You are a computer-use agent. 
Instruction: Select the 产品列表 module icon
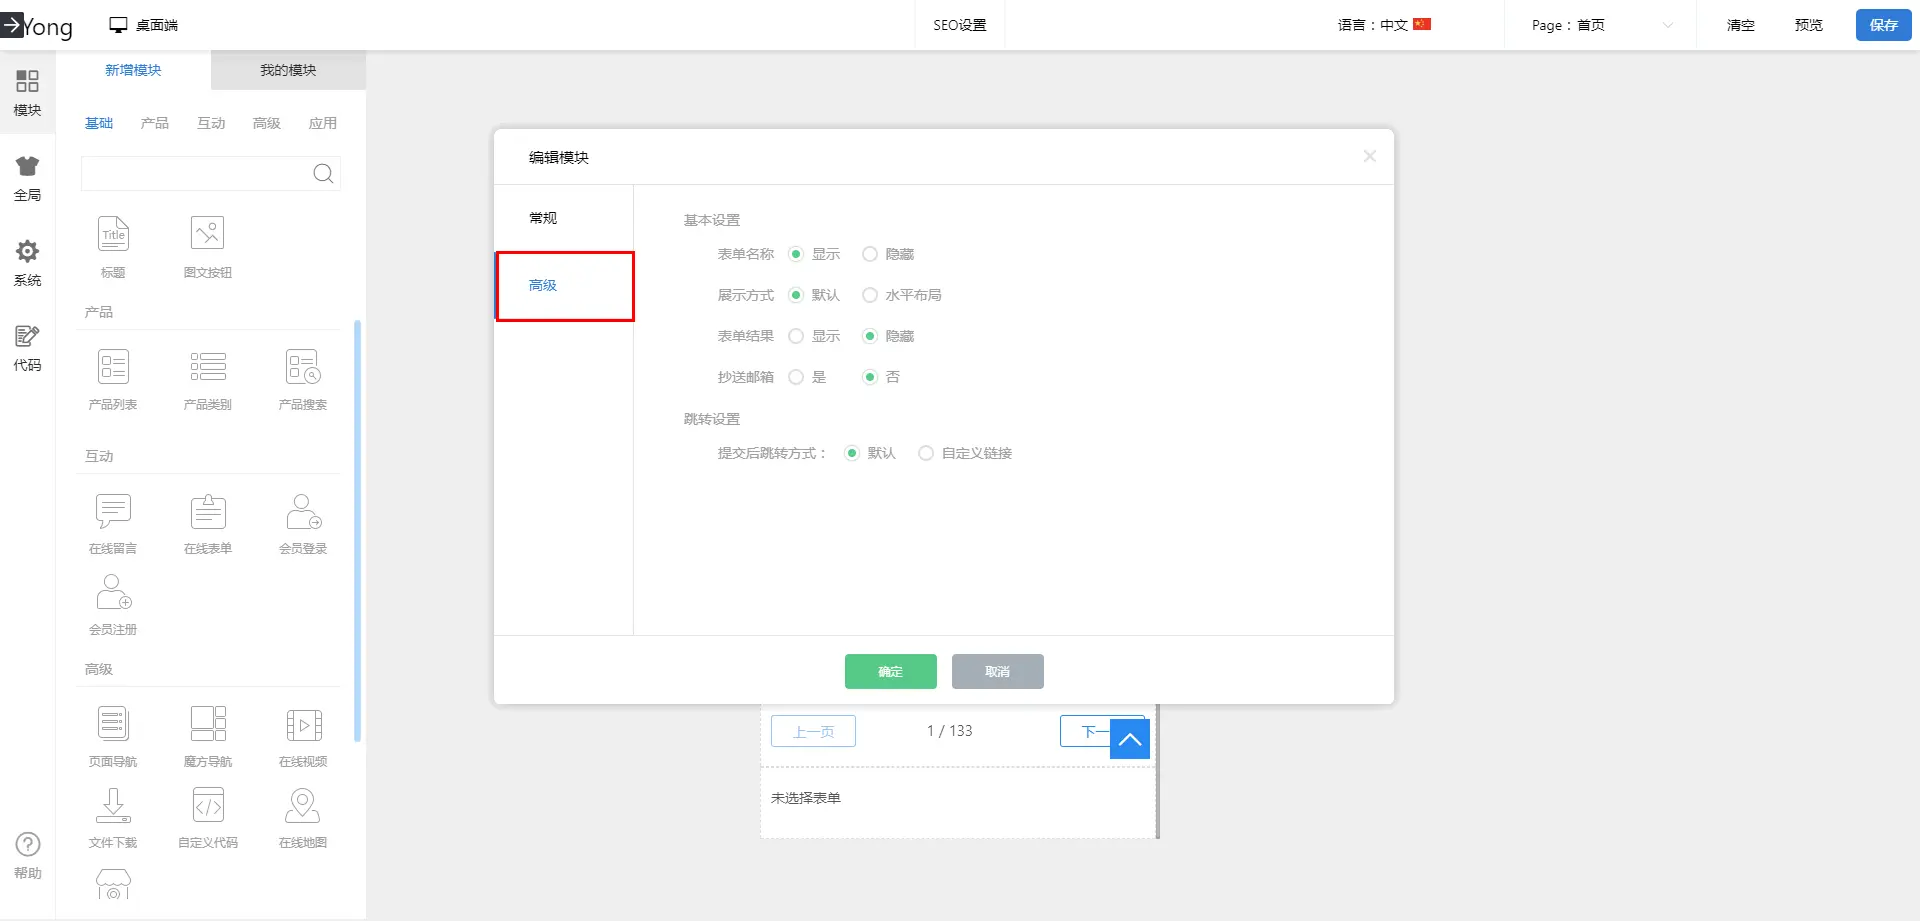(113, 368)
